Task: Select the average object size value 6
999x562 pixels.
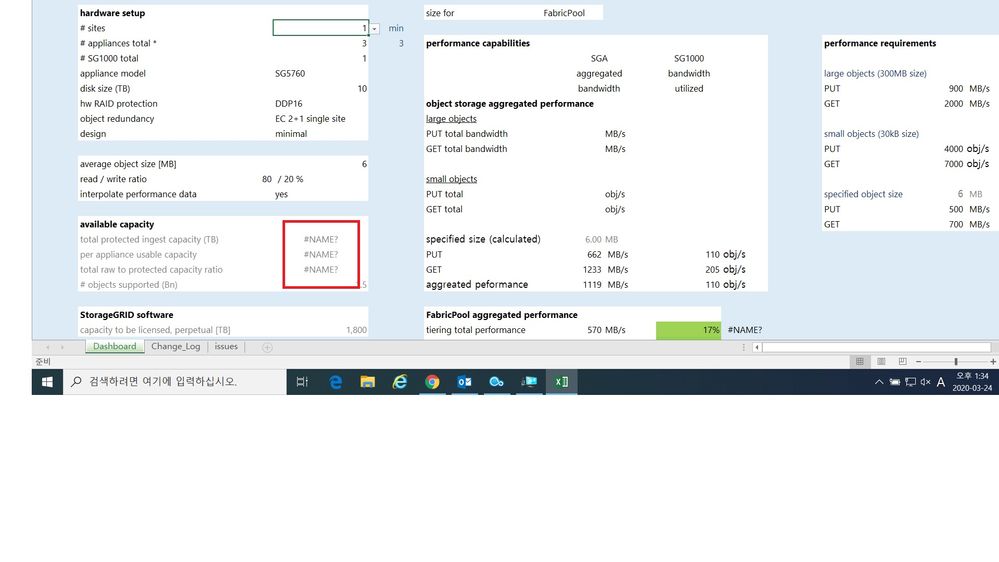Action: tap(364, 164)
